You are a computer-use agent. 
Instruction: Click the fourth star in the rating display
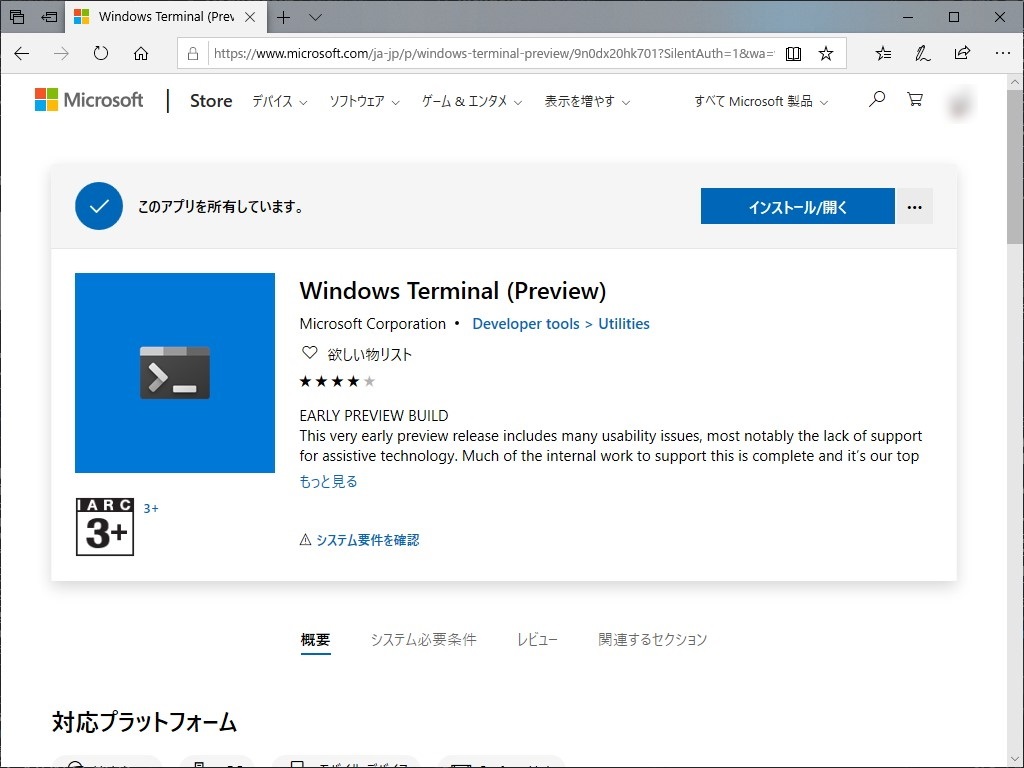tap(352, 381)
